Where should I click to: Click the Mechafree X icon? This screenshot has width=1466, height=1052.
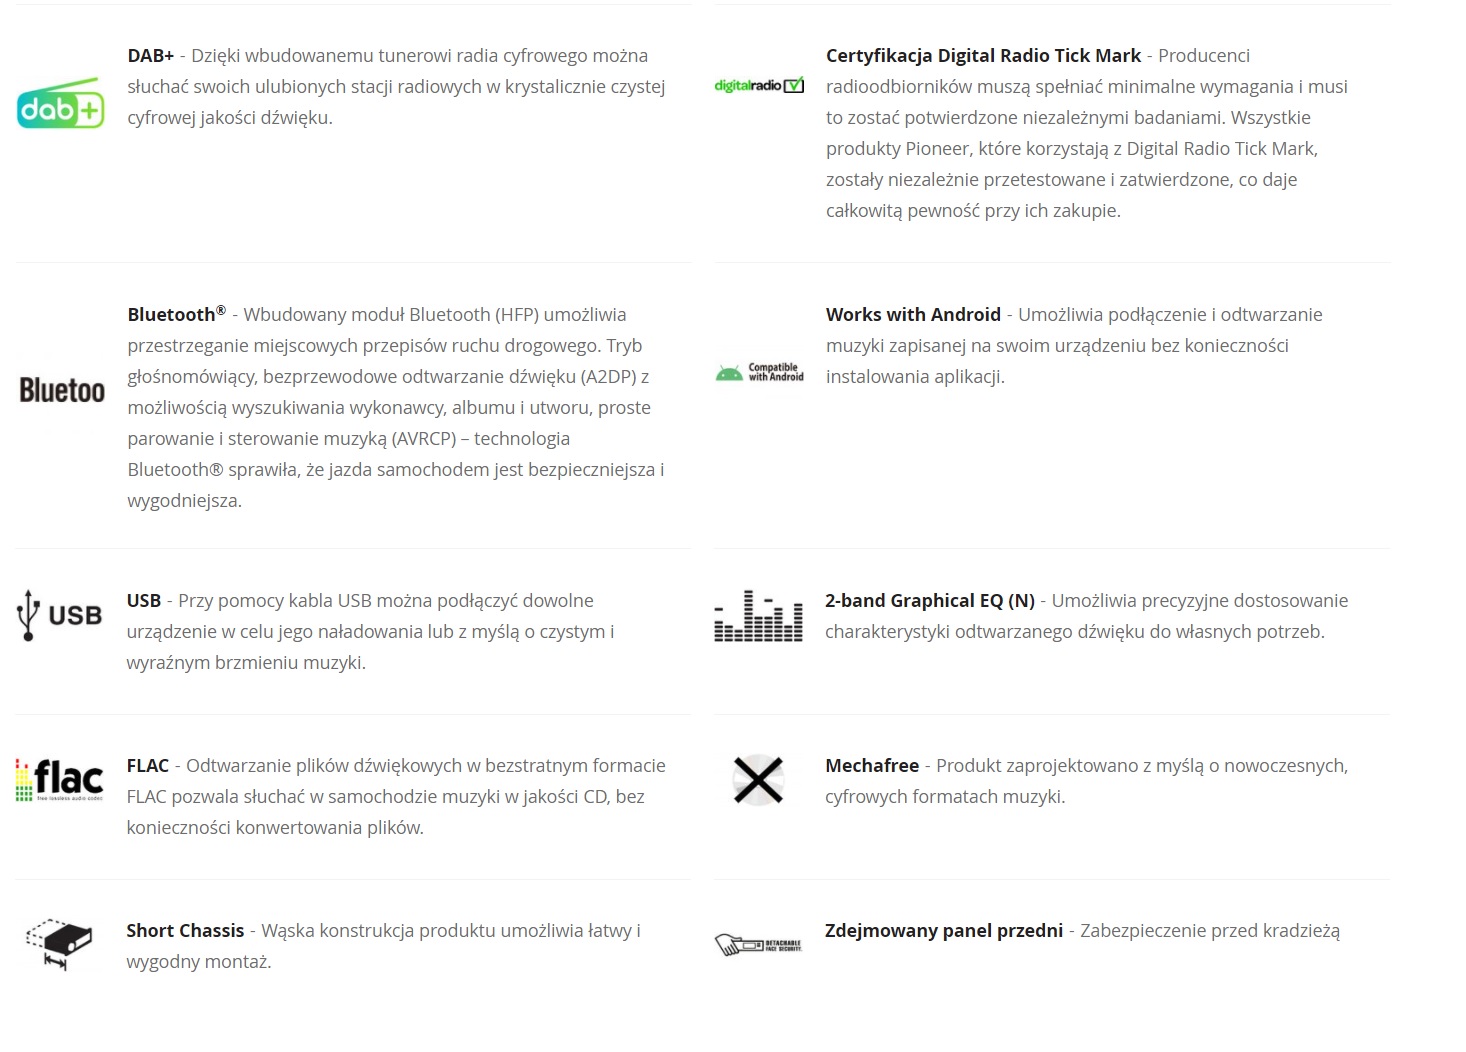[758, 780]
